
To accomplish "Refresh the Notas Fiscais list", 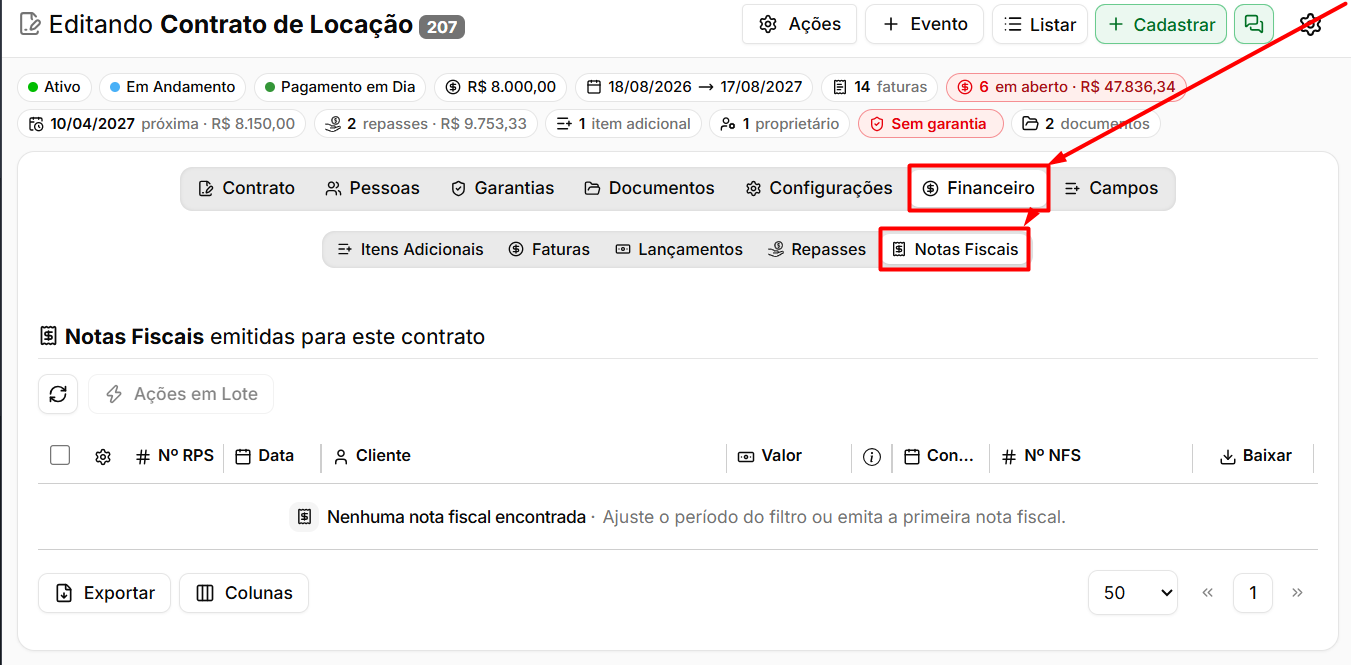I will pyautogui.click(x=58, y=394).
